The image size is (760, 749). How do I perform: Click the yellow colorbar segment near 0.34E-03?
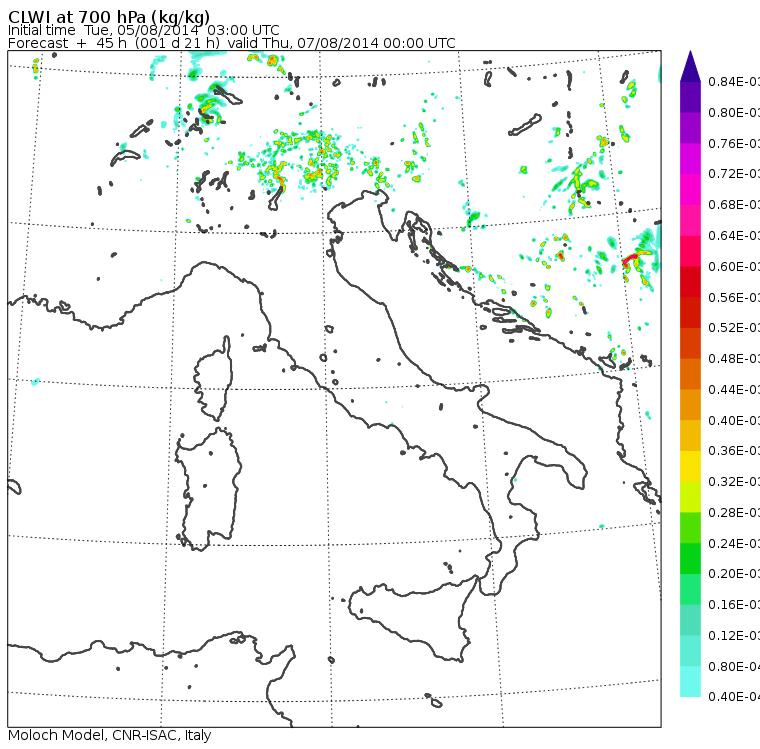pyautogui.click(x=690, y=466)
